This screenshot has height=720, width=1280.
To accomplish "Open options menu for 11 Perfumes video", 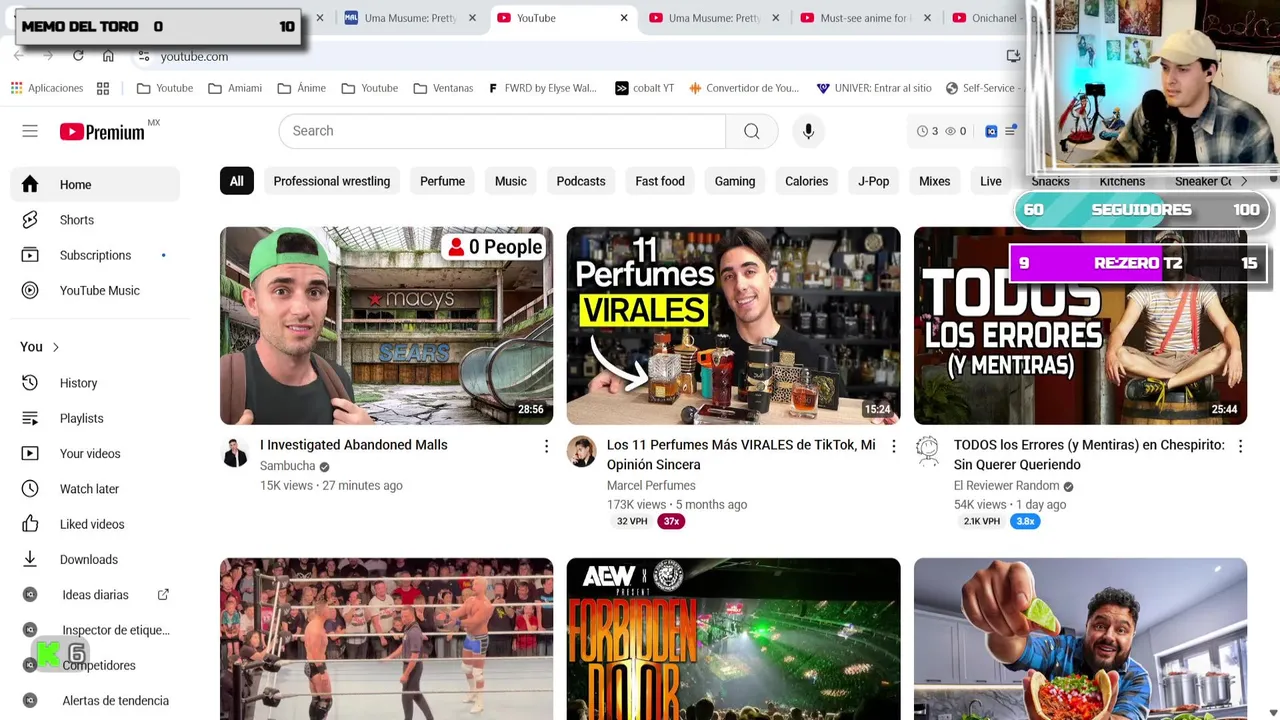I will [x=893, y=446].
